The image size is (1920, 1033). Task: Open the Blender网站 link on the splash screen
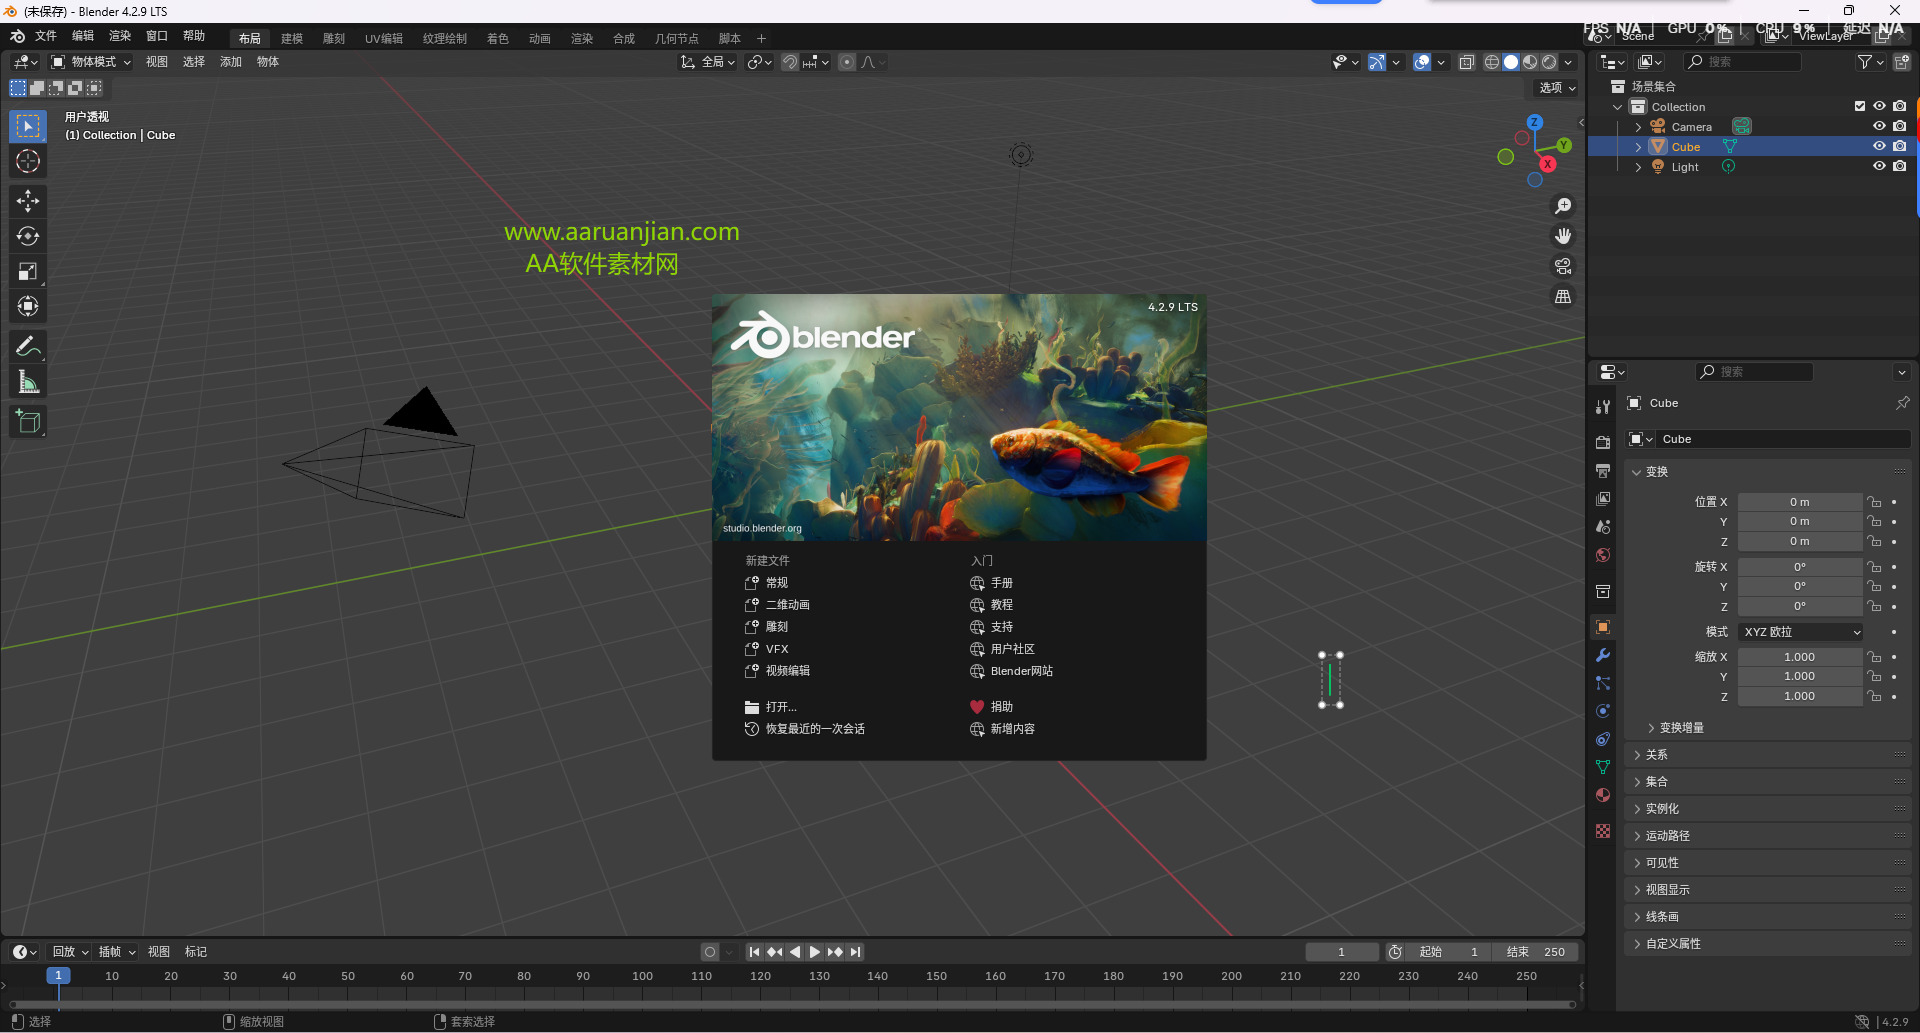[x=1021, y=671]
